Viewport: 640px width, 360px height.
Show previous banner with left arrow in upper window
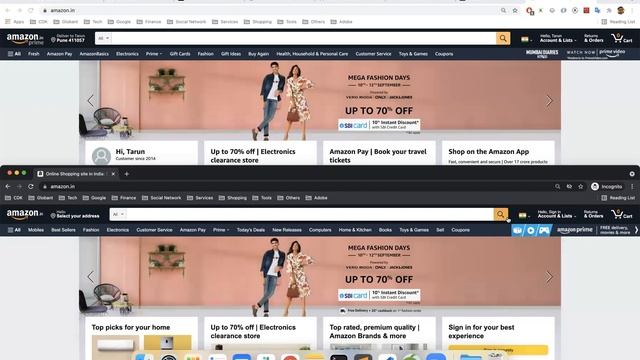tap(91, 101)
